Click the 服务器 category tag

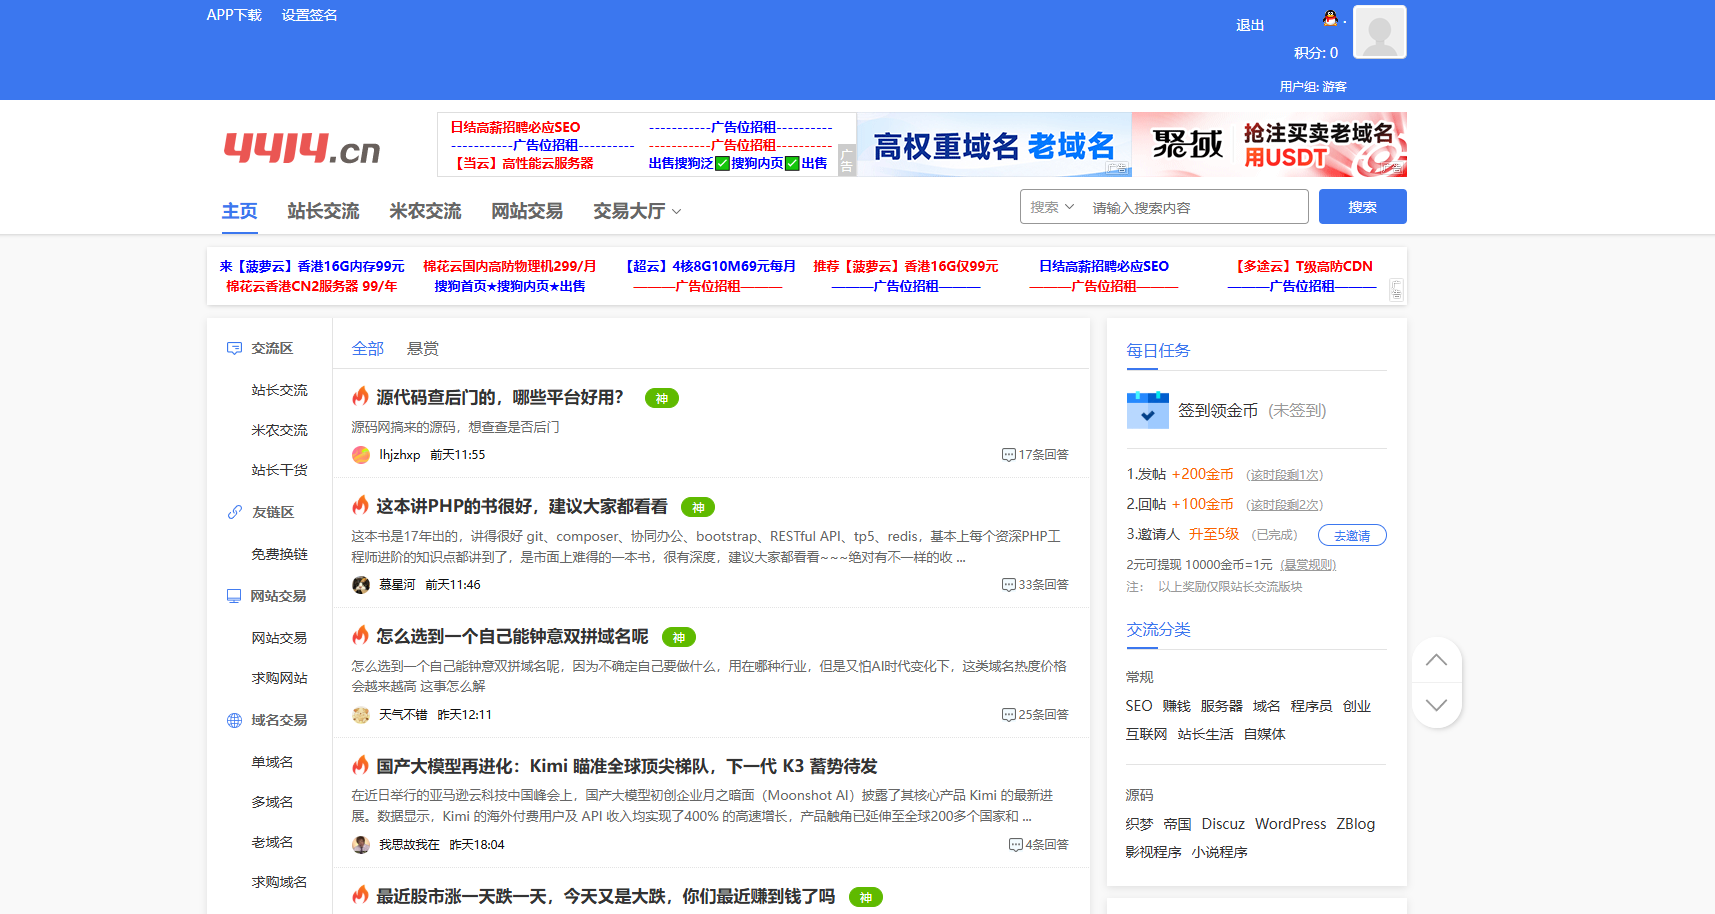(1222, 706)
